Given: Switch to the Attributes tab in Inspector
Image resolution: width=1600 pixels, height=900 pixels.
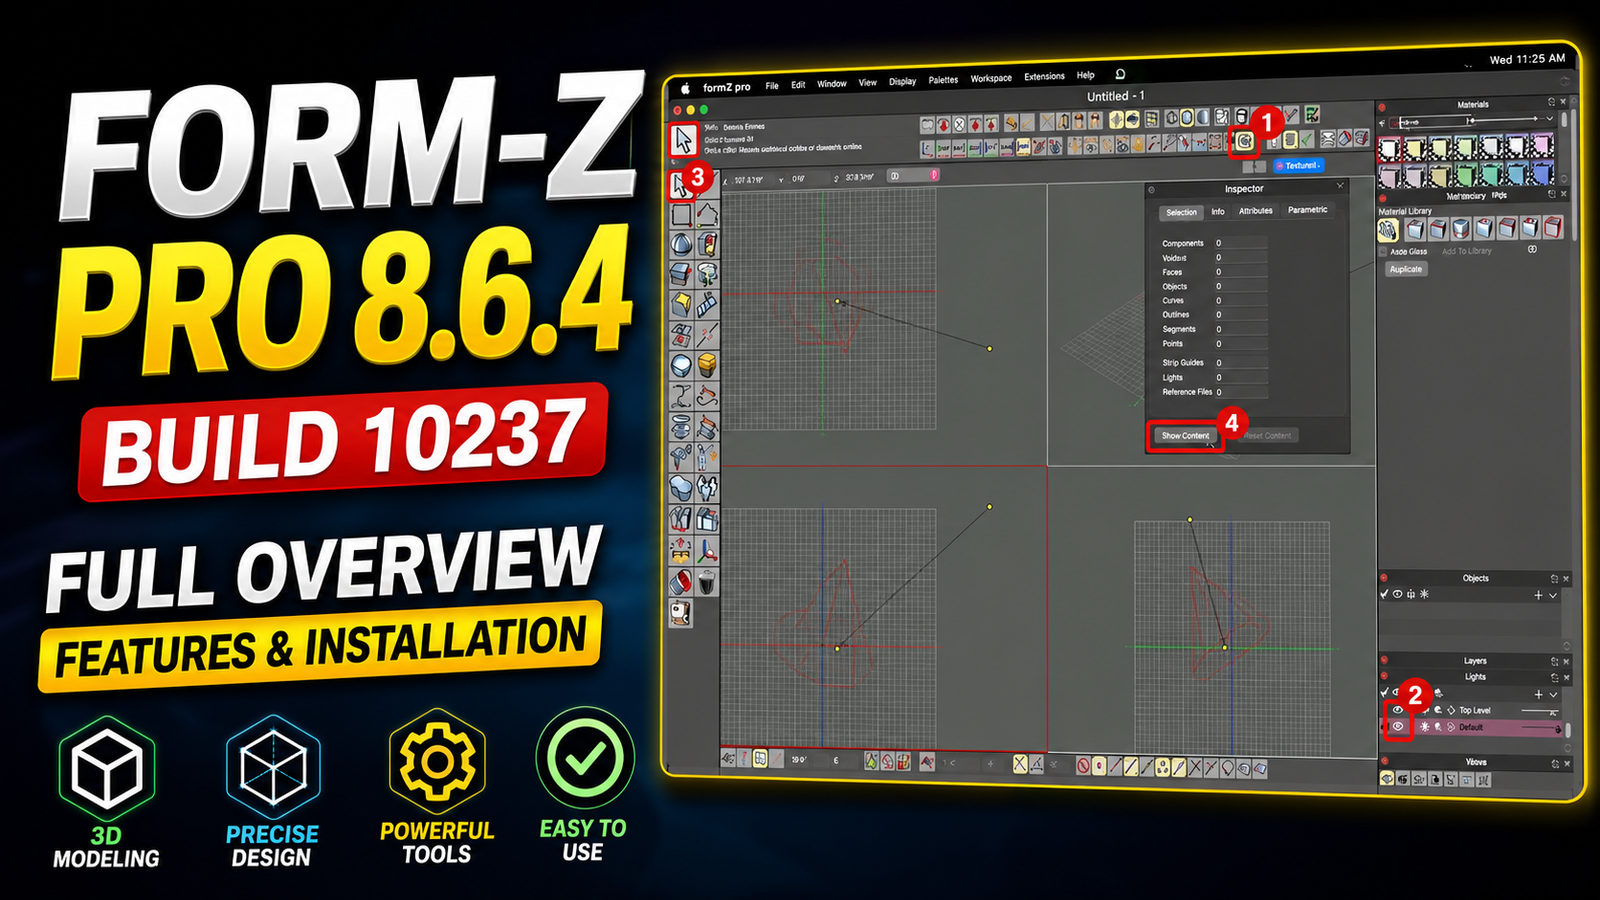Looking at the screenshot, I should tap(1255, 211).
